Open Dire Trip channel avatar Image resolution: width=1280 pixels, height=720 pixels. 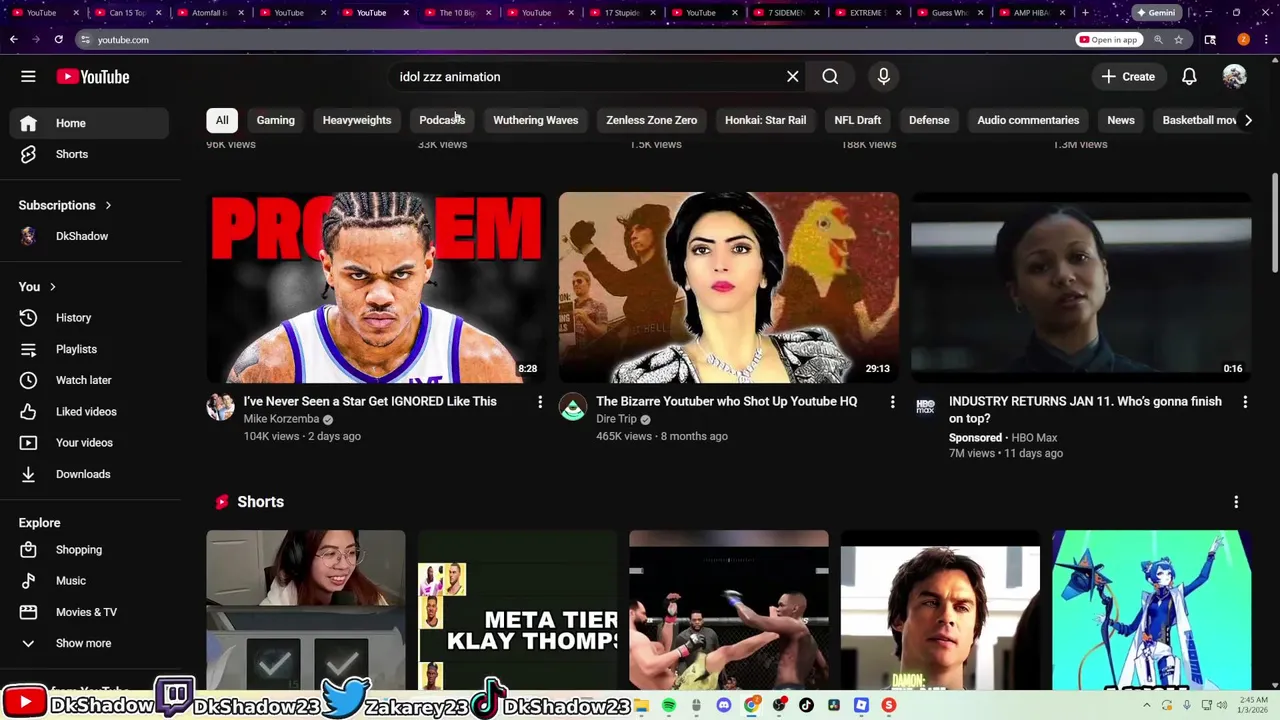(572, 407)
